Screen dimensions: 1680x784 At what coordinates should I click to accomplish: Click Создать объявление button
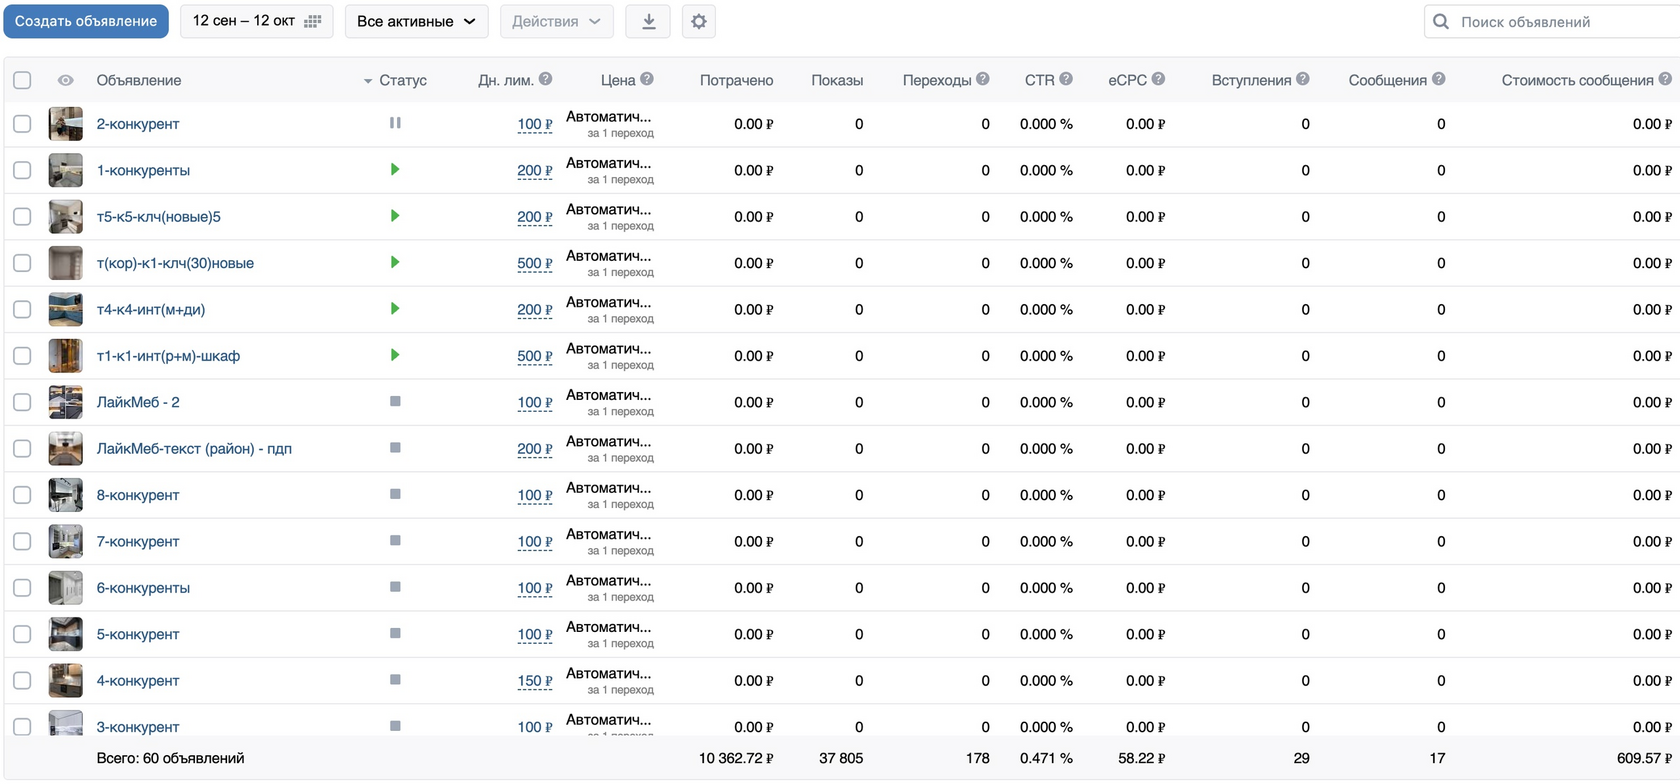click(x=86, y=21)
